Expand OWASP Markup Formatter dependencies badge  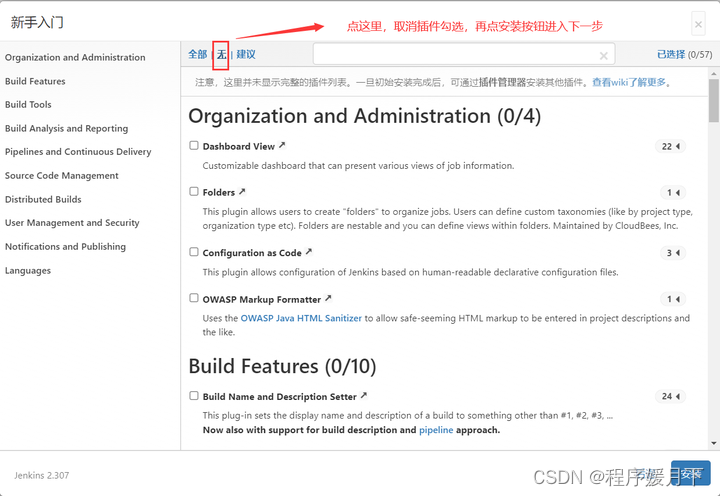(x=673, y=299)
